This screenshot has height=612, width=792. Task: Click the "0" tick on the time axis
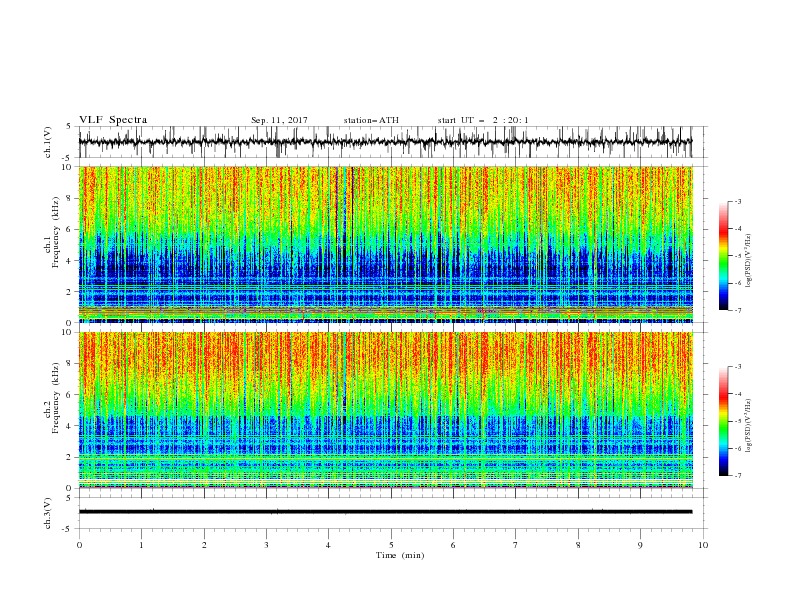coord(79,545)
